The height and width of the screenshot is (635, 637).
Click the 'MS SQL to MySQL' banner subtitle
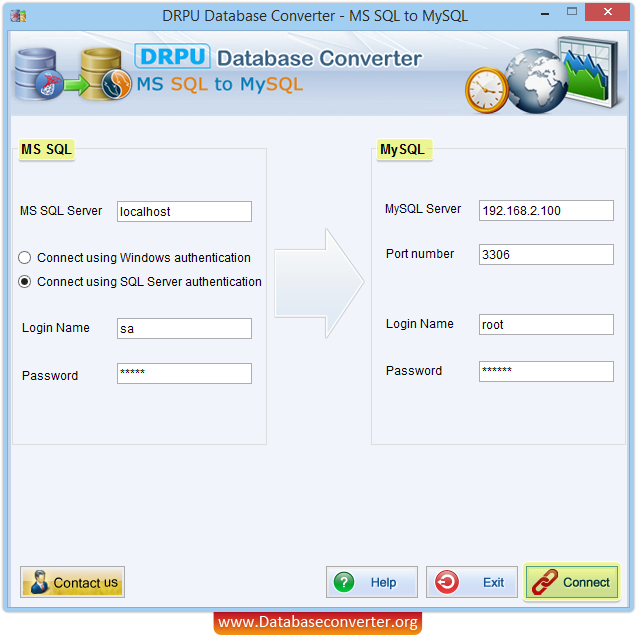[220, 85]
